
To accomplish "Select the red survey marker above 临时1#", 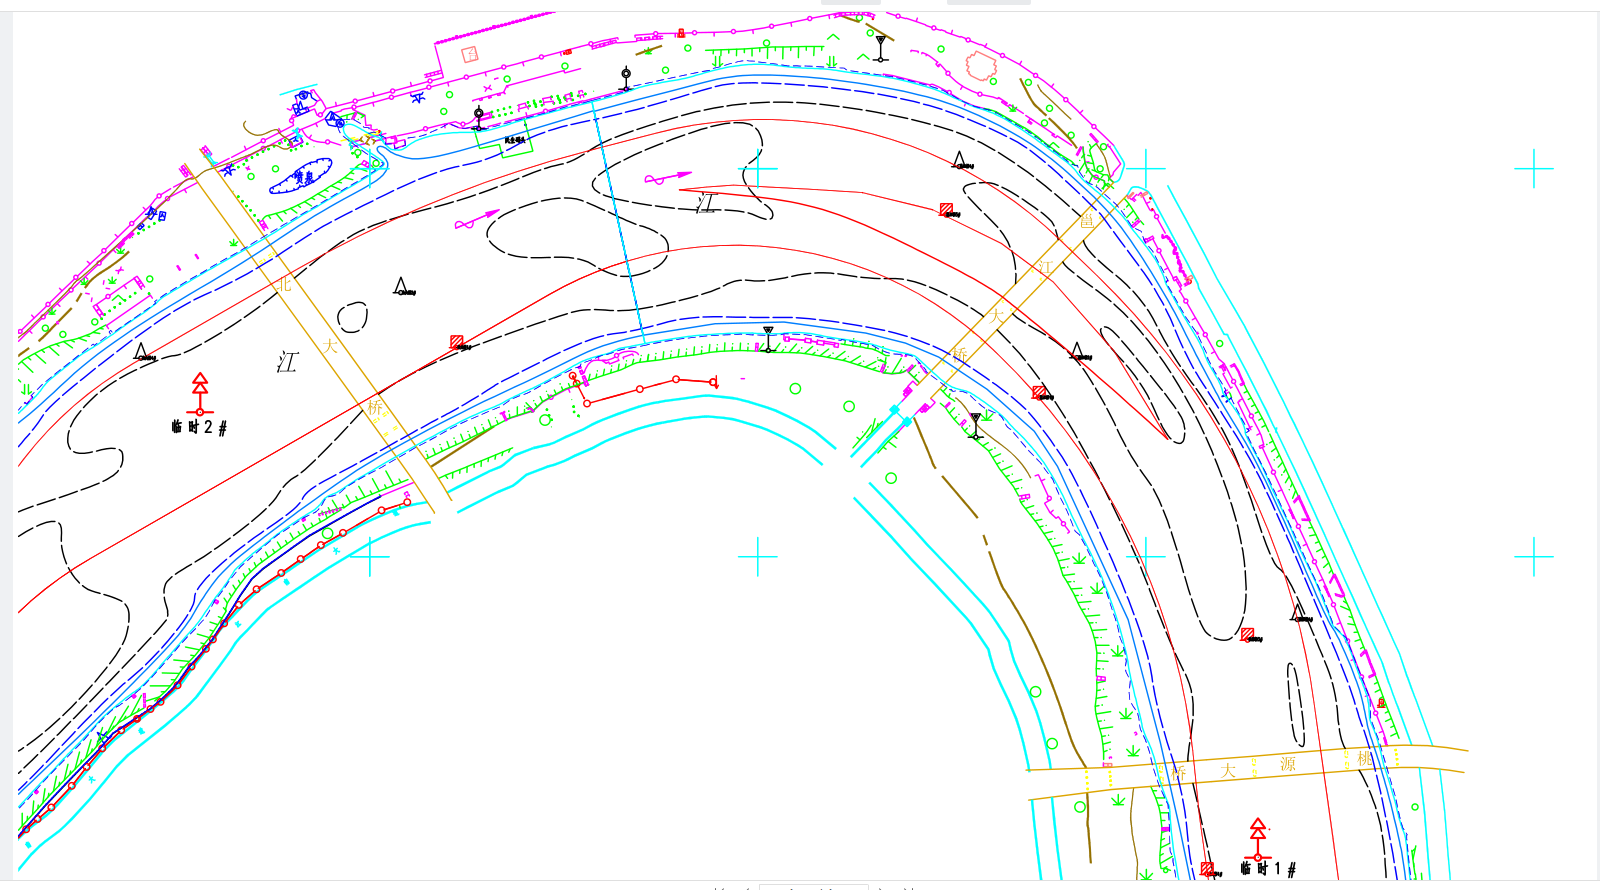I will [1258, 839].
